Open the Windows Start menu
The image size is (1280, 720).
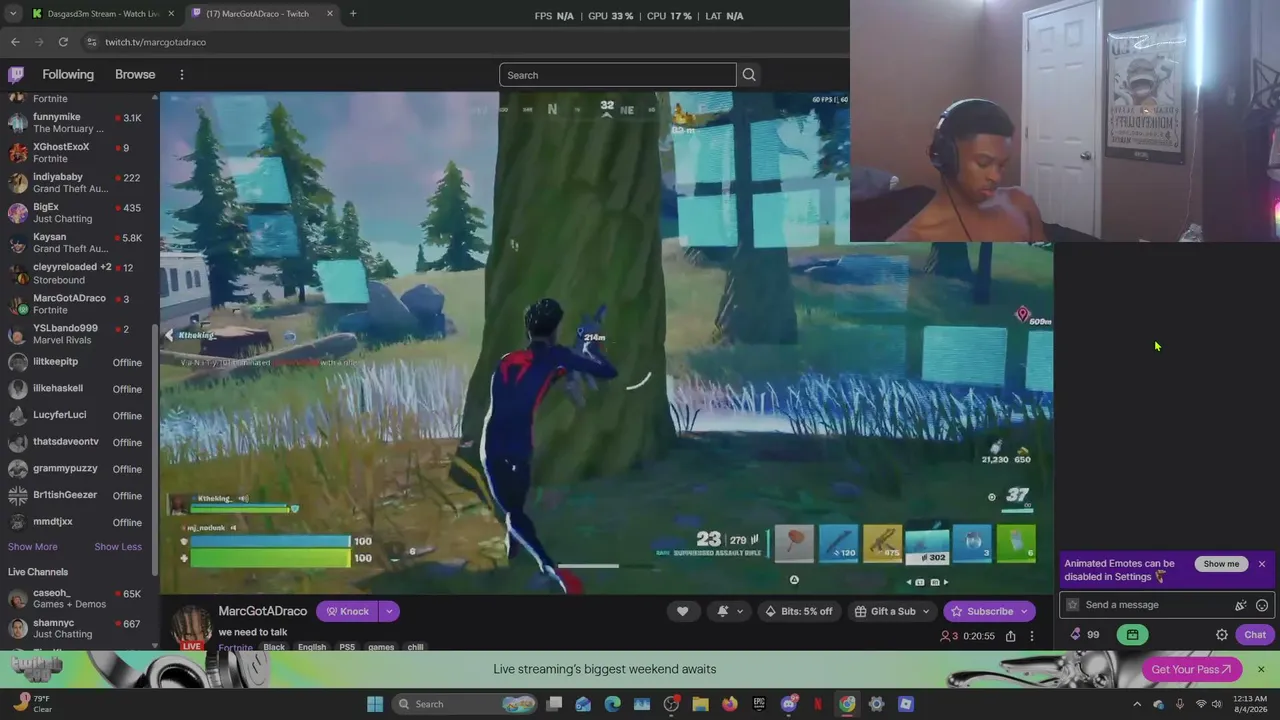pyautogui.click(x=375, y=704)
